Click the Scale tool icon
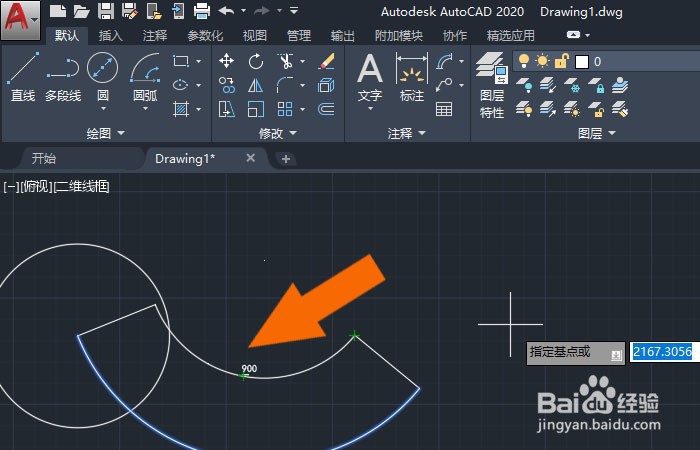This screenshot has width=700, height=450. (x=256, y=109)
